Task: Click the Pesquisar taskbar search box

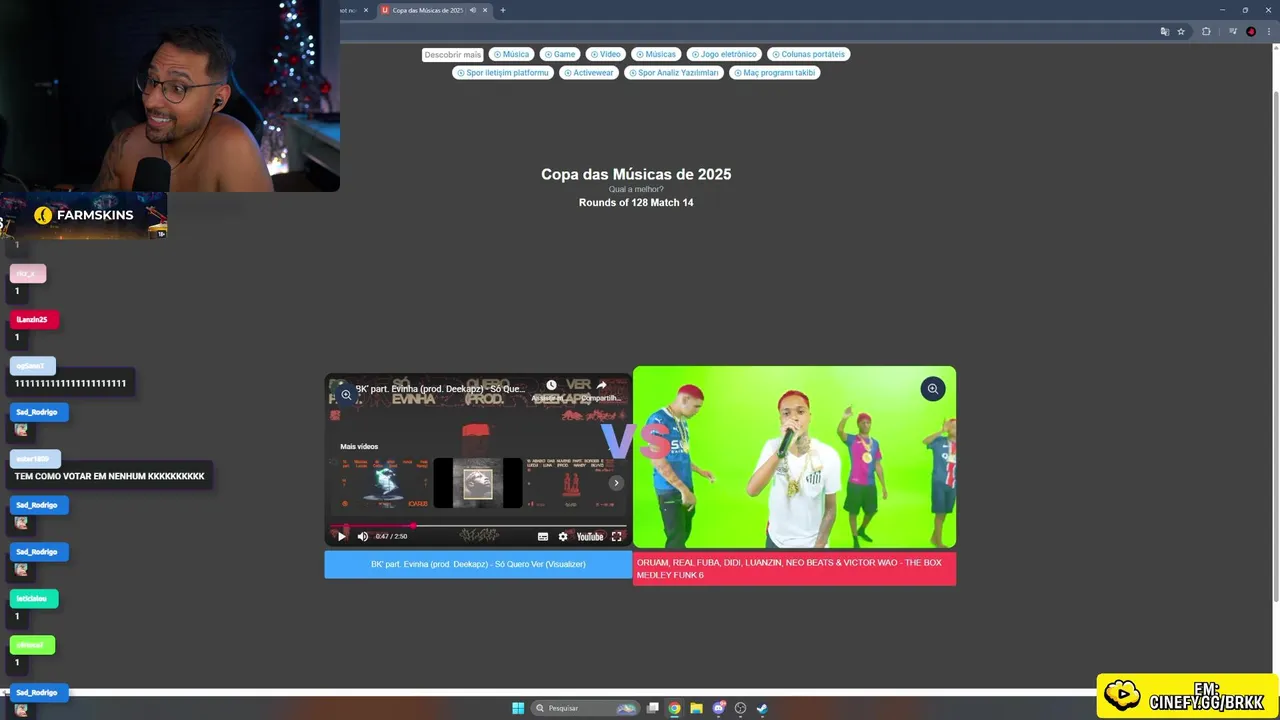Action: pos(586,708)
